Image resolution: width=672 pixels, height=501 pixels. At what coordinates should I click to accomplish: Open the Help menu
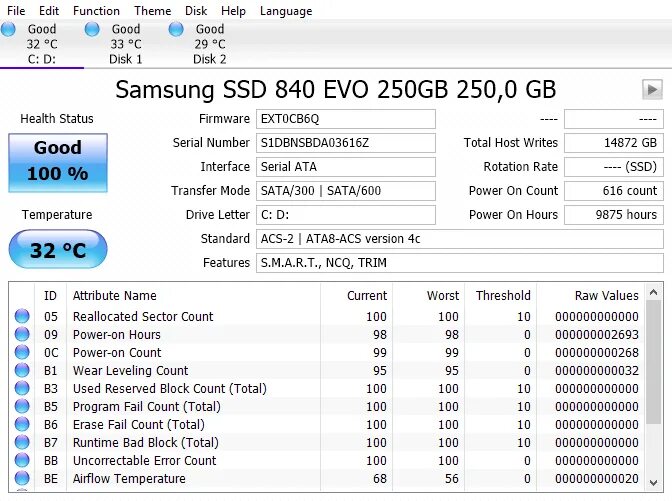[234, 11]
